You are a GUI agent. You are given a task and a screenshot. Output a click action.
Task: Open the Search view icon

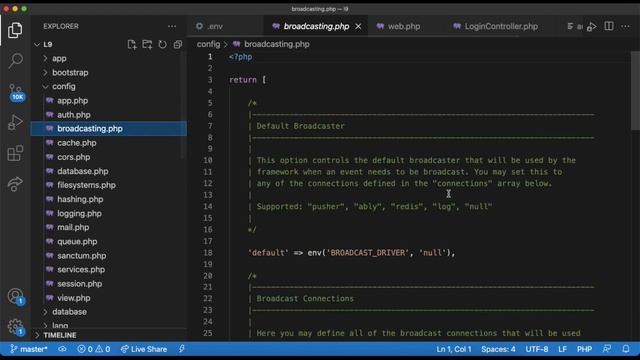coord(15,60)
